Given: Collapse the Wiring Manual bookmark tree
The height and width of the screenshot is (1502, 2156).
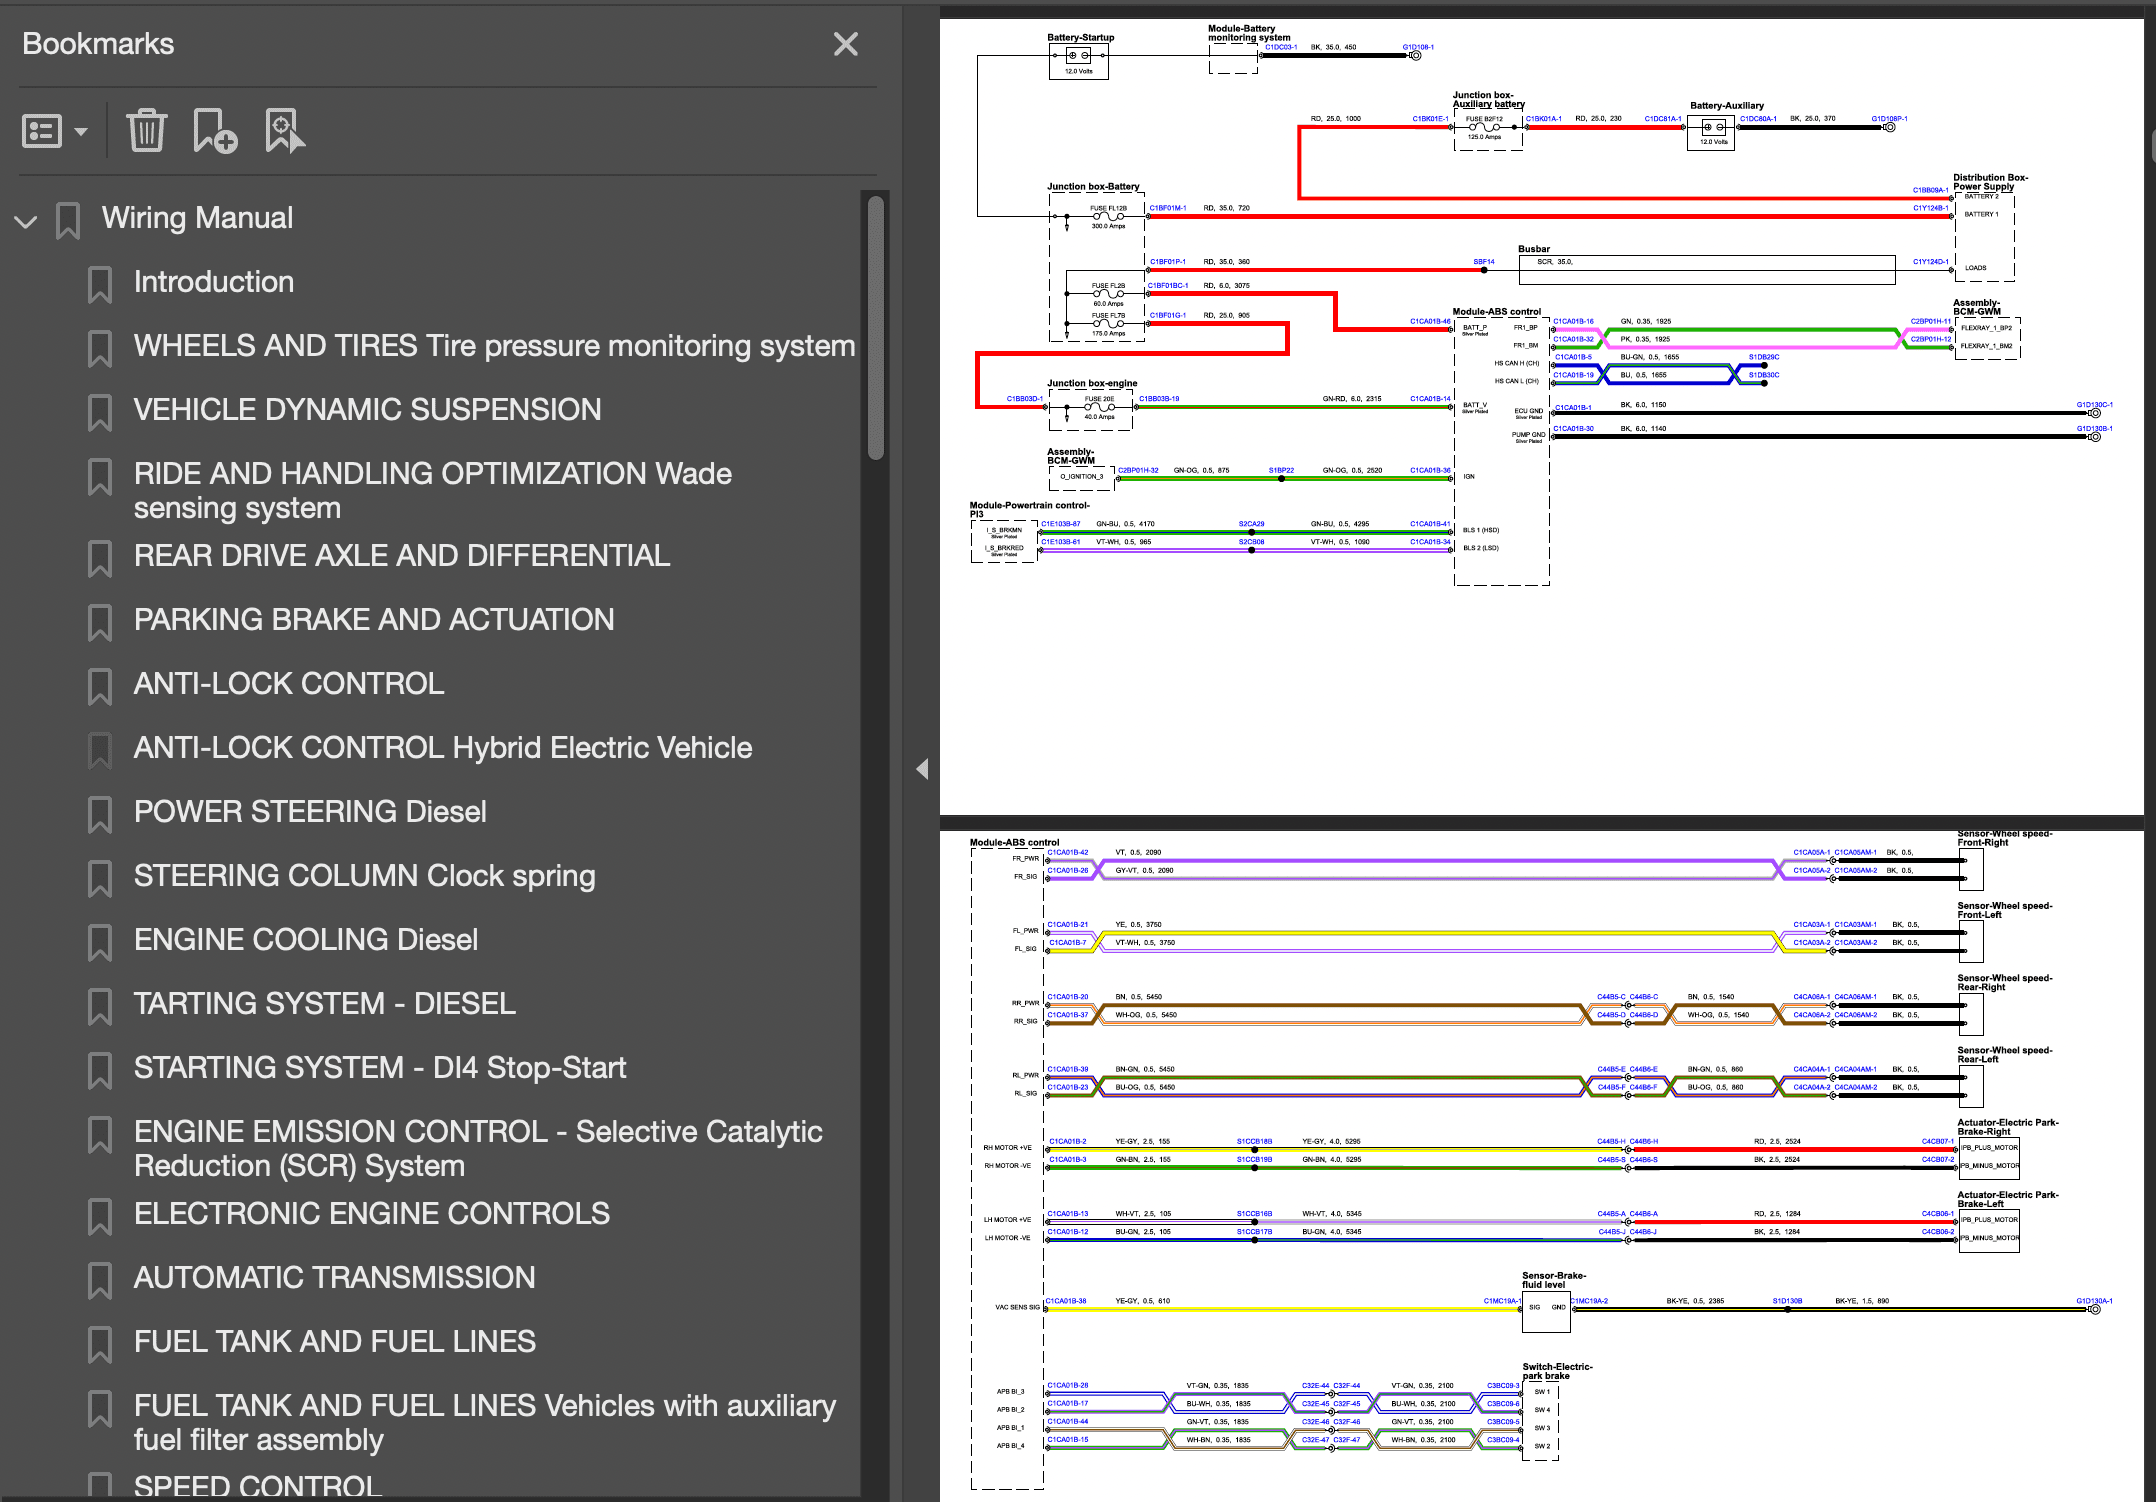Looking at the screenshot, I should (27, 221).
